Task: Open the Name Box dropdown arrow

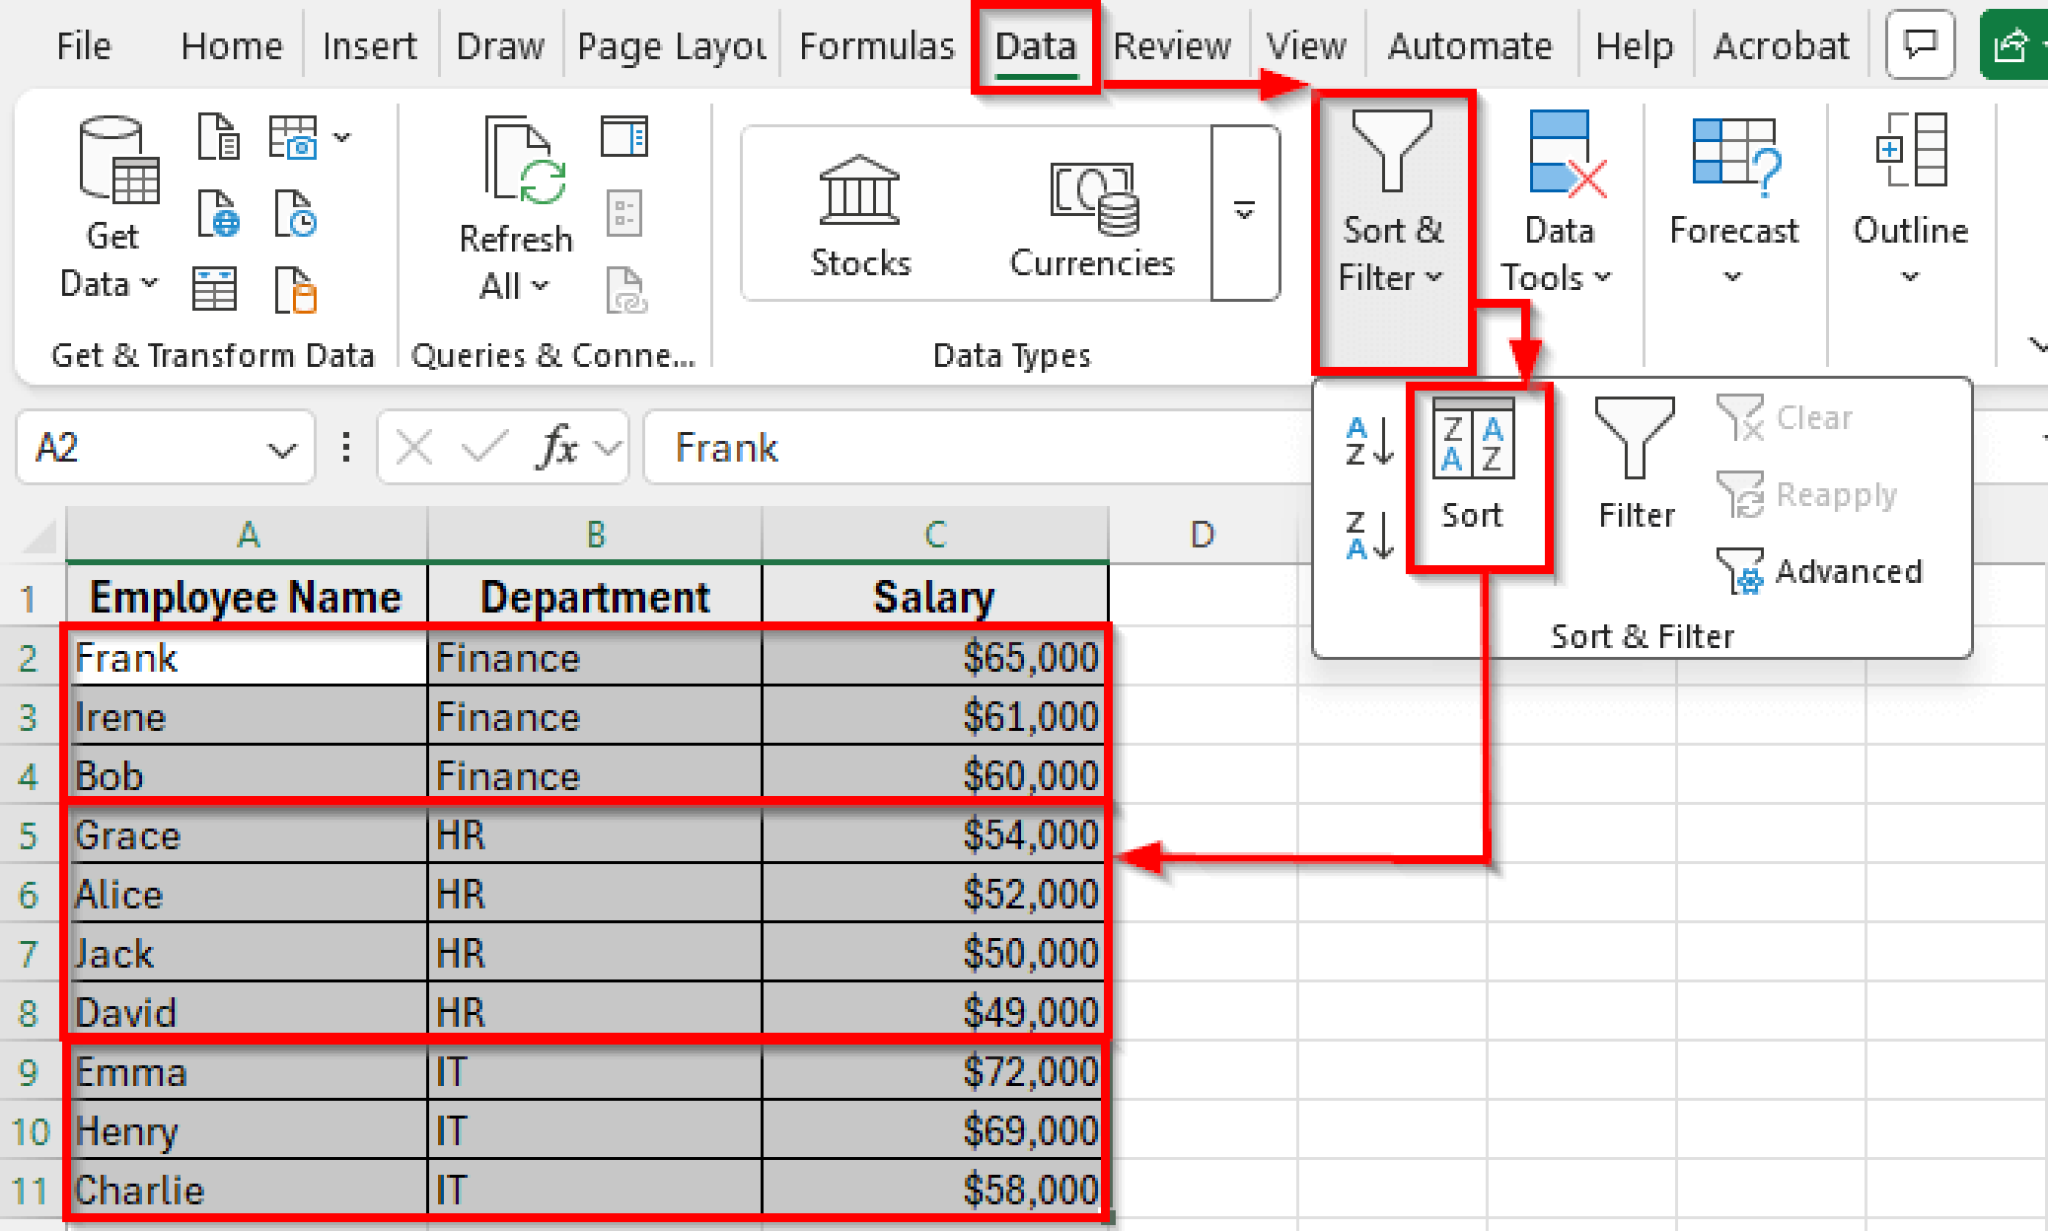Action: click(x=281, y=447)
